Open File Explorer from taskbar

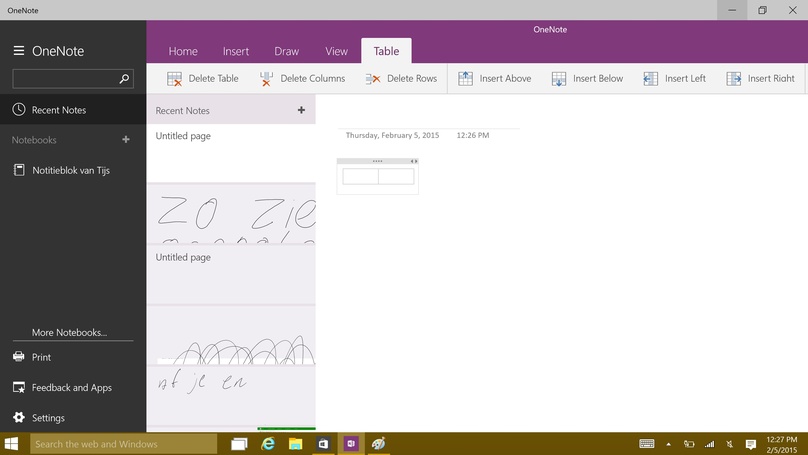[x=295, y=444]
